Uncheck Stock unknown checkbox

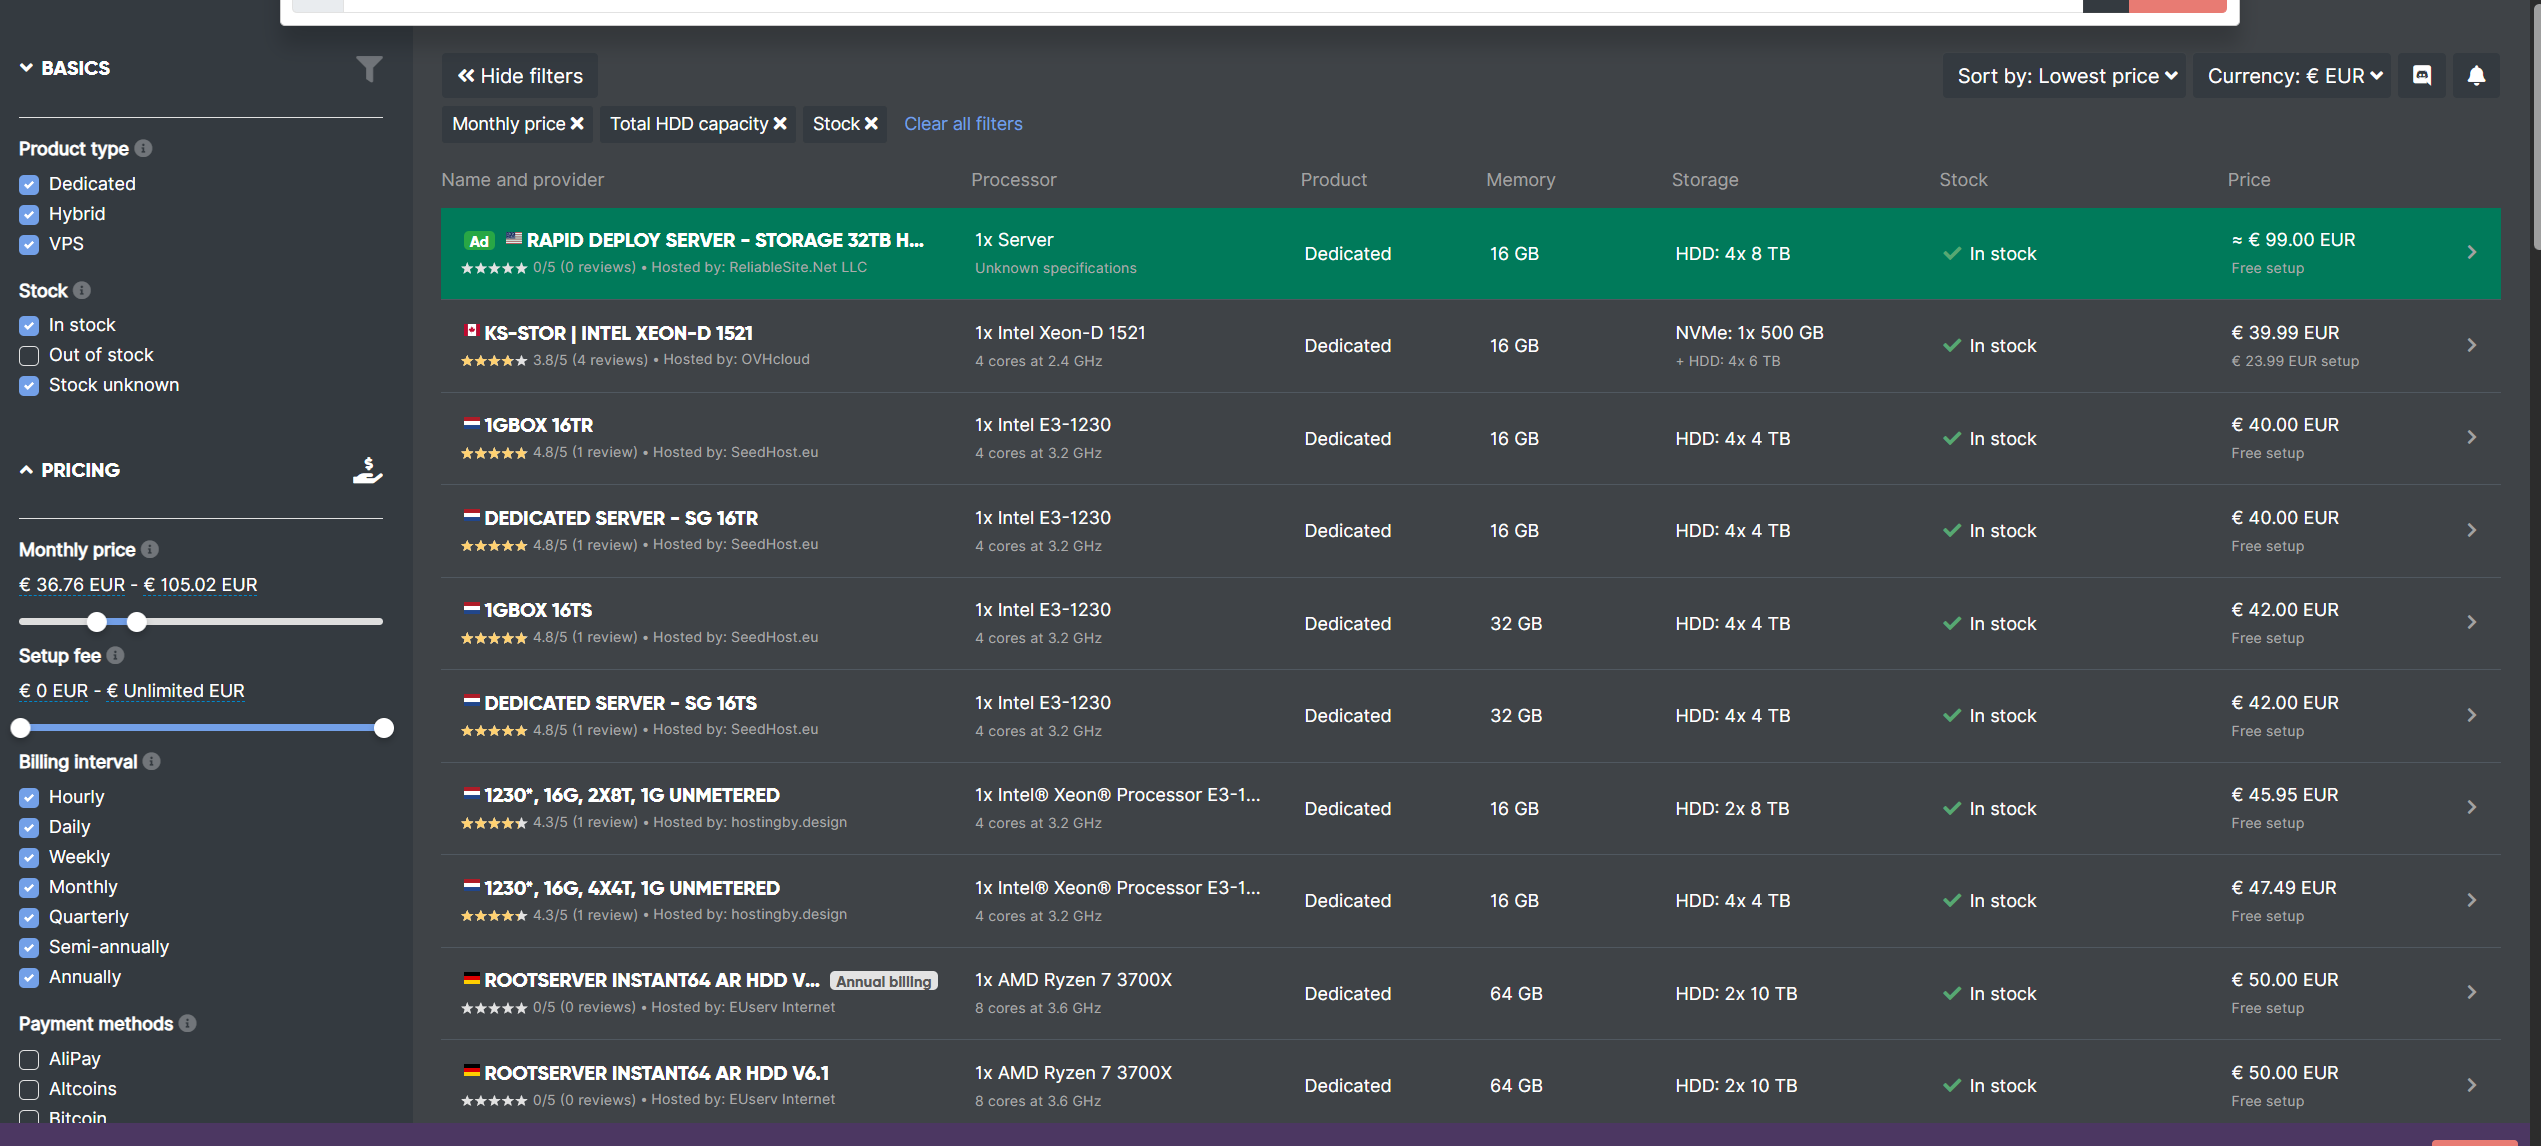pyautogui.click(x=29, y=385)
